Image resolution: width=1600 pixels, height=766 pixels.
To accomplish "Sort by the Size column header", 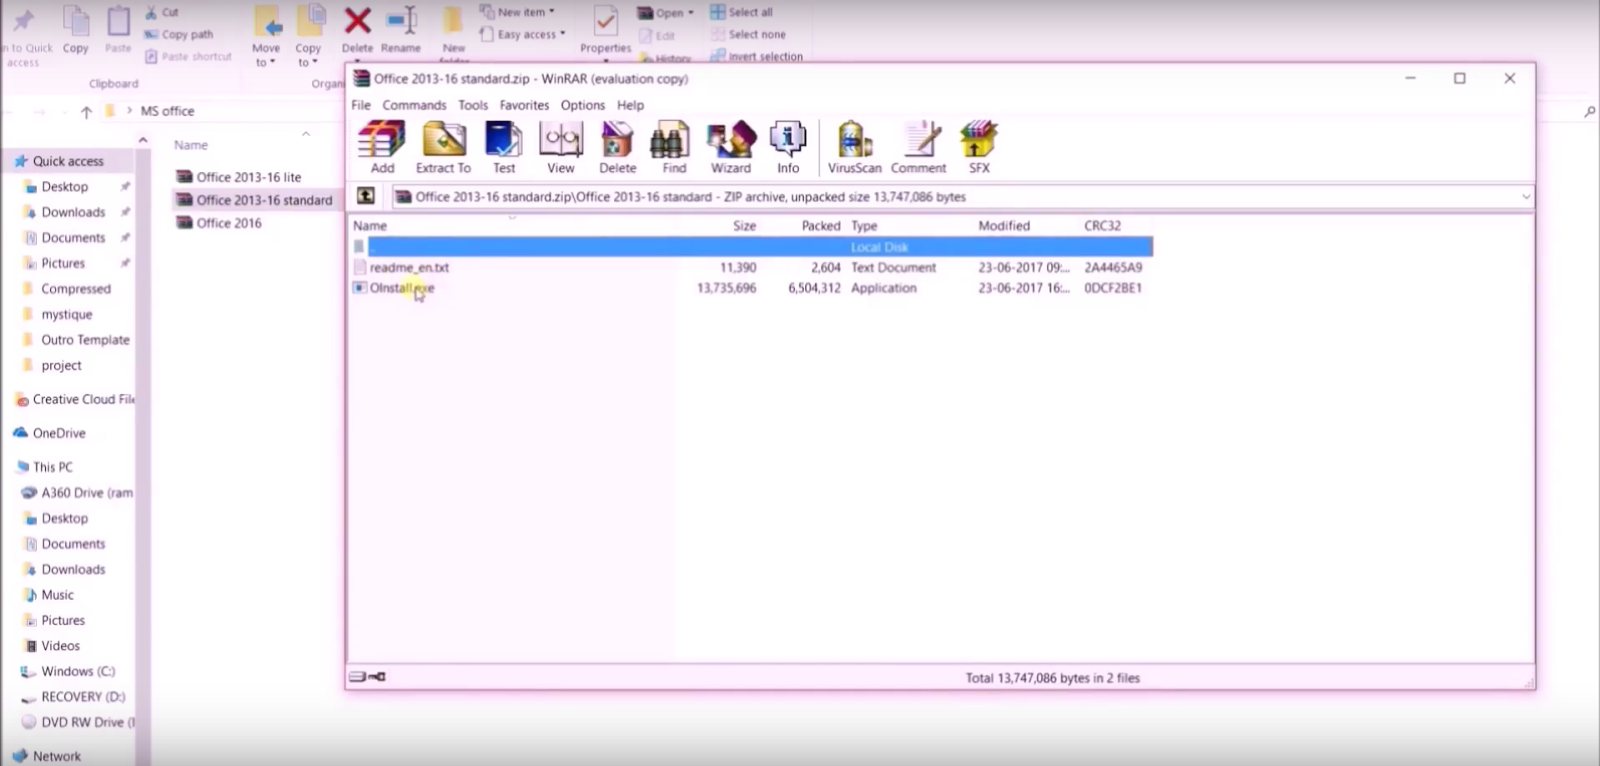I will point(744,226).
